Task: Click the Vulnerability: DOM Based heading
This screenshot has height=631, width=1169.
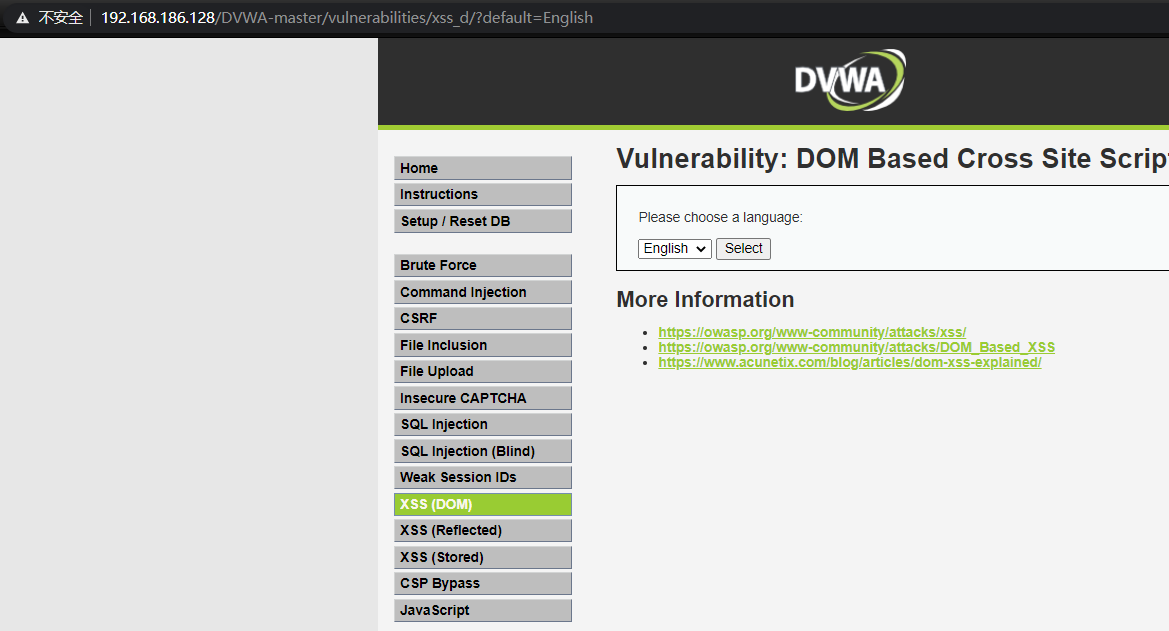Action: (x=892, y=158)
